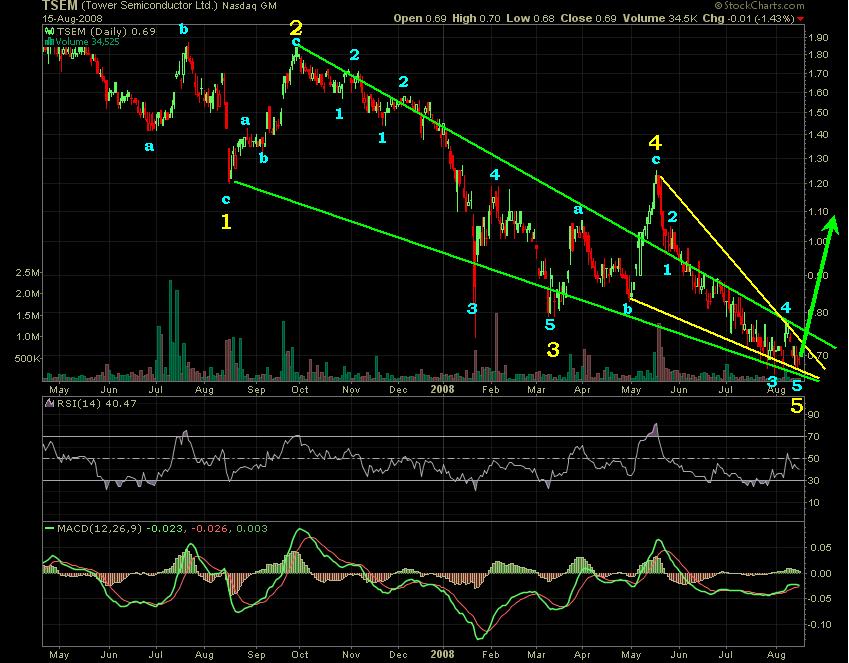Click the Sep label on the MACD panel date axis
The height and width of the screenshot is (663, 849).
click(256, 654)
